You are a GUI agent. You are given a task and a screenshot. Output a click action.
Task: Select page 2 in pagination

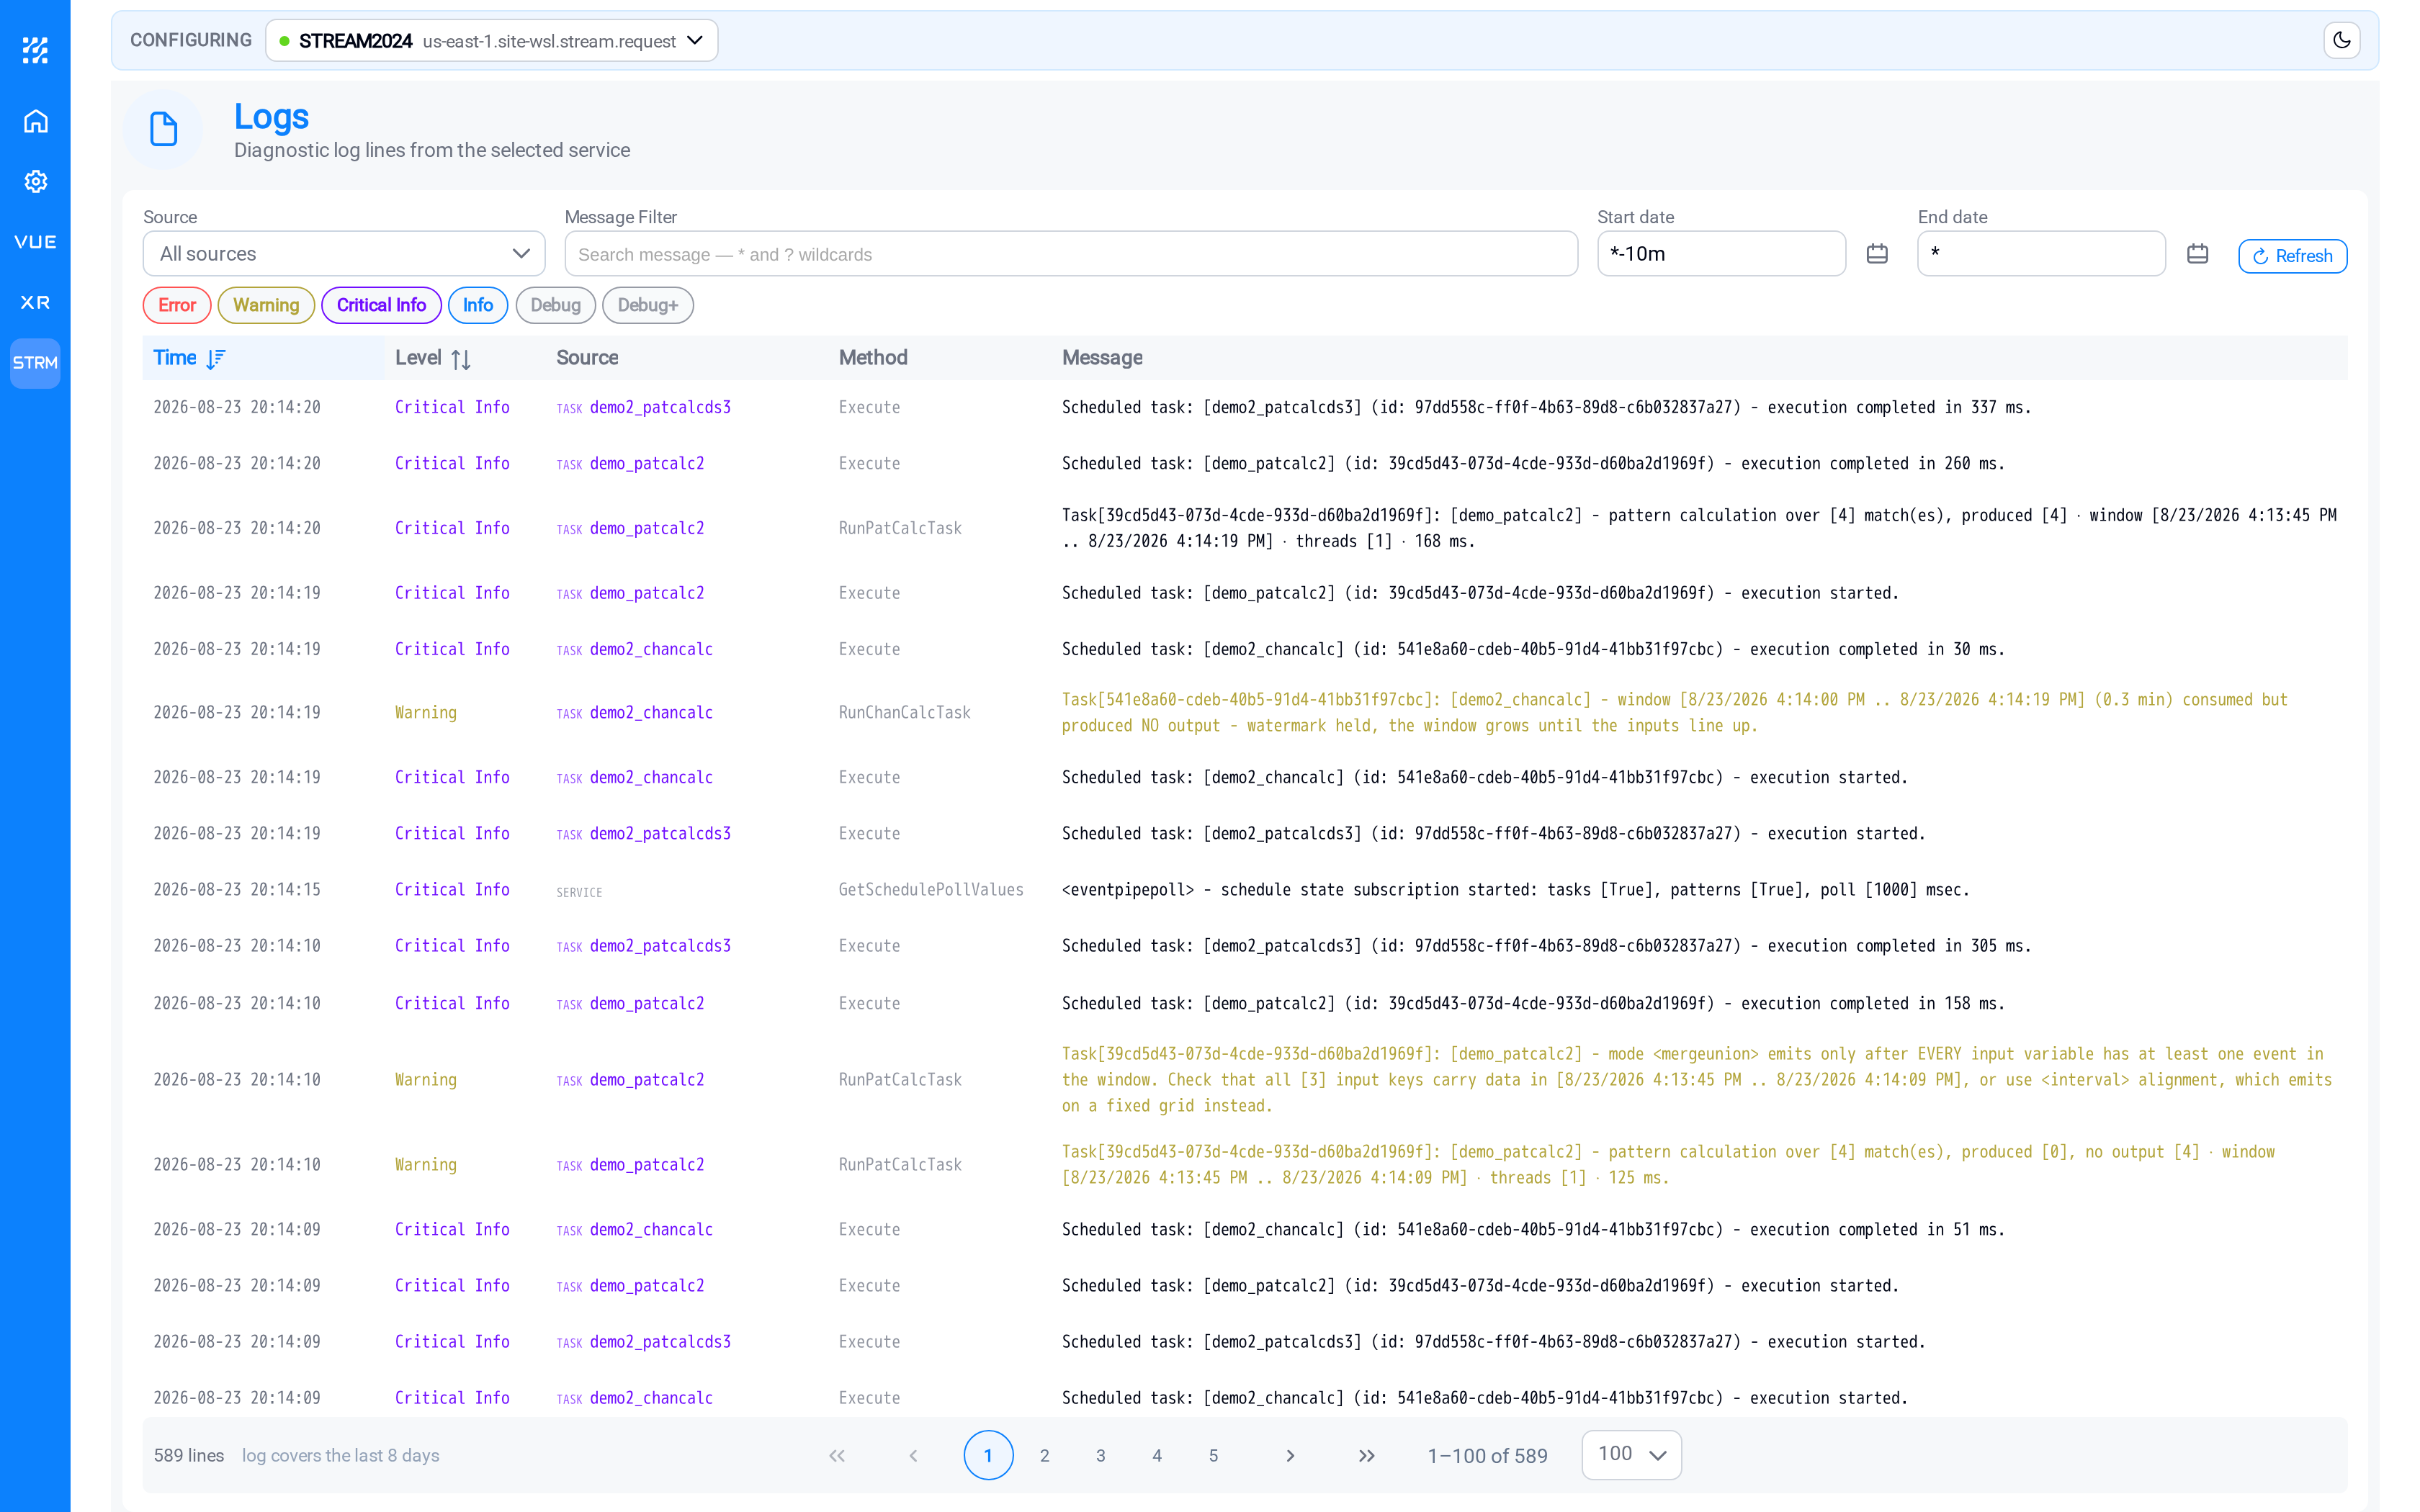tap(1044, 1456)
